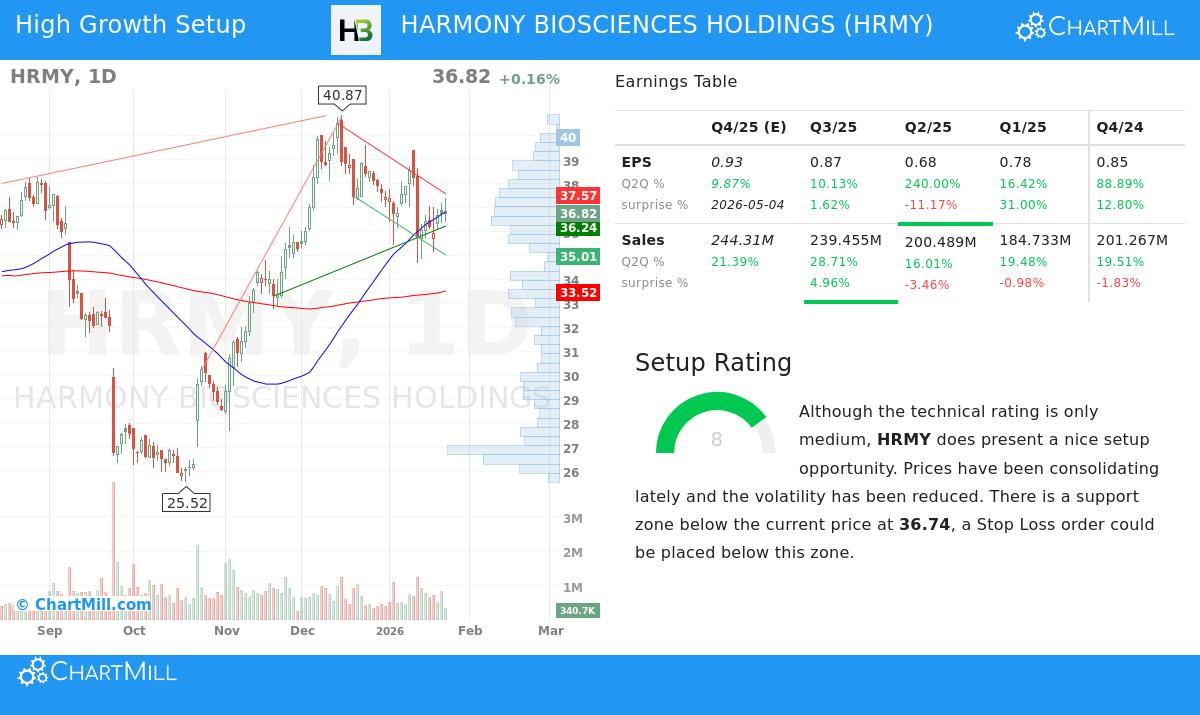Click the 2026 label on the time axis
Screen dimensions: 1200x715
click(x=389, y=631)
